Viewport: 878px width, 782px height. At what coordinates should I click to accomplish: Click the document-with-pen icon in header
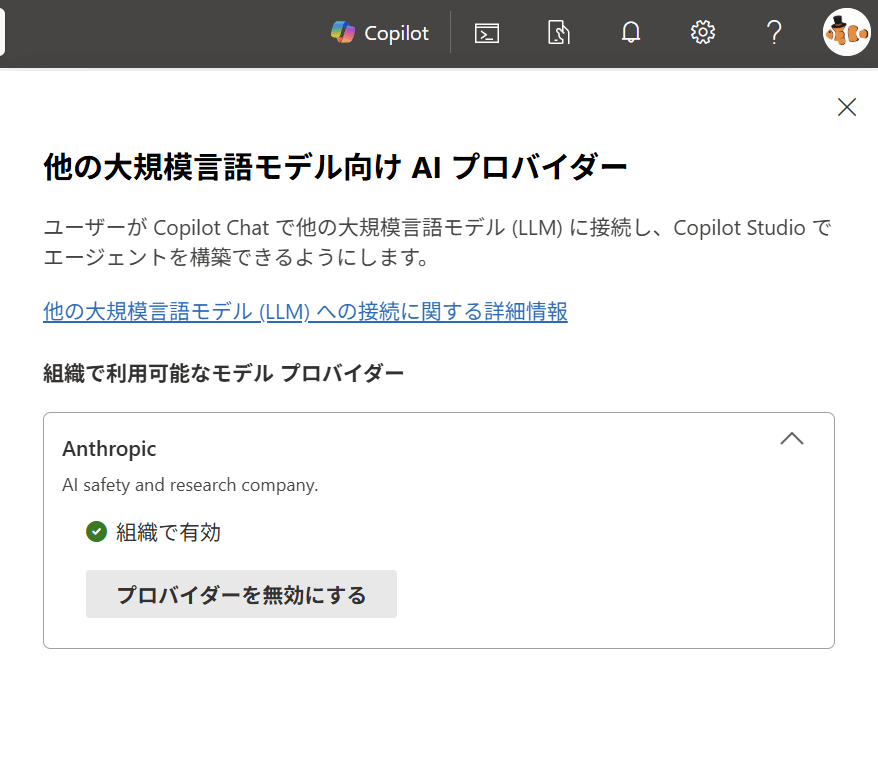point(559,33)
